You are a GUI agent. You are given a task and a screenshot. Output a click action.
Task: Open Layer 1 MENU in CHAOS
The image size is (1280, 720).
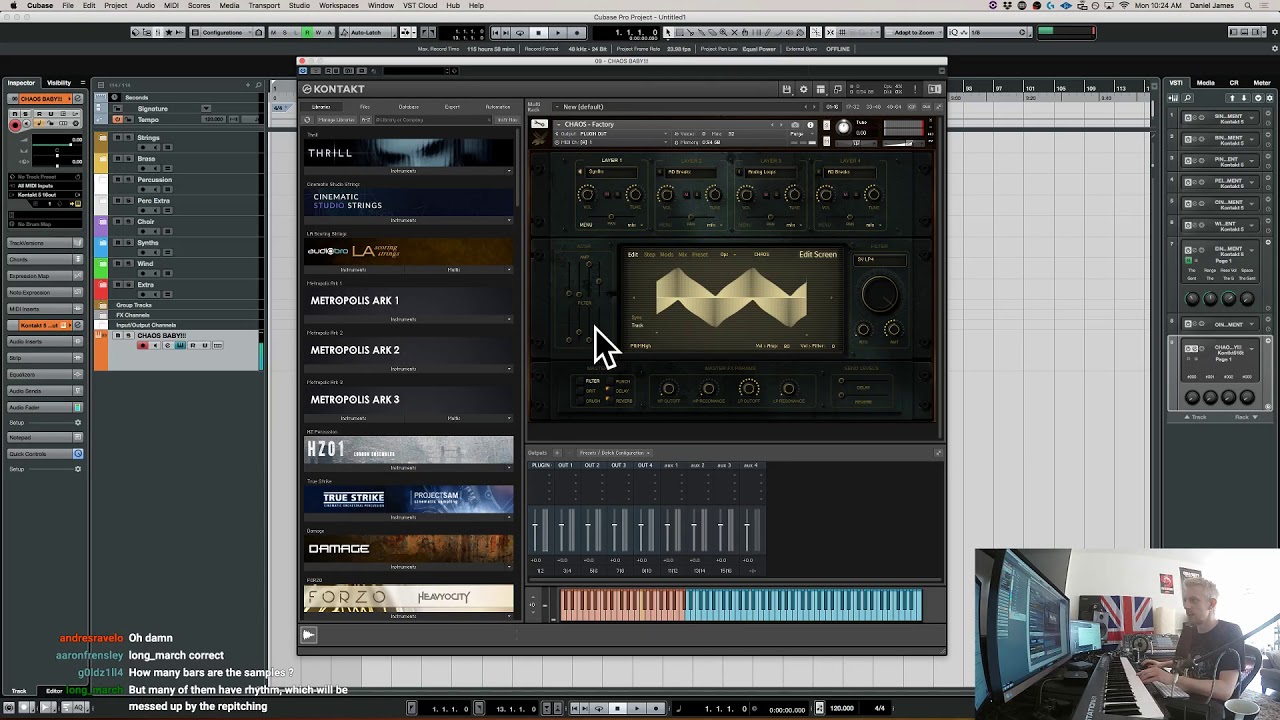coord(586,225)
